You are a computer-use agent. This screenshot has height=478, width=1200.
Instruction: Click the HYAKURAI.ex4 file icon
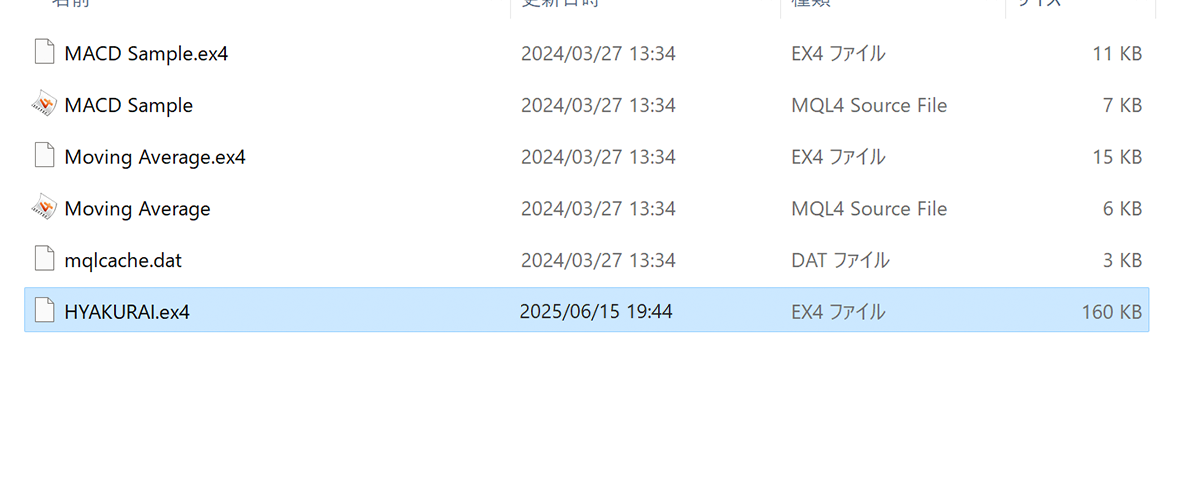44,311
